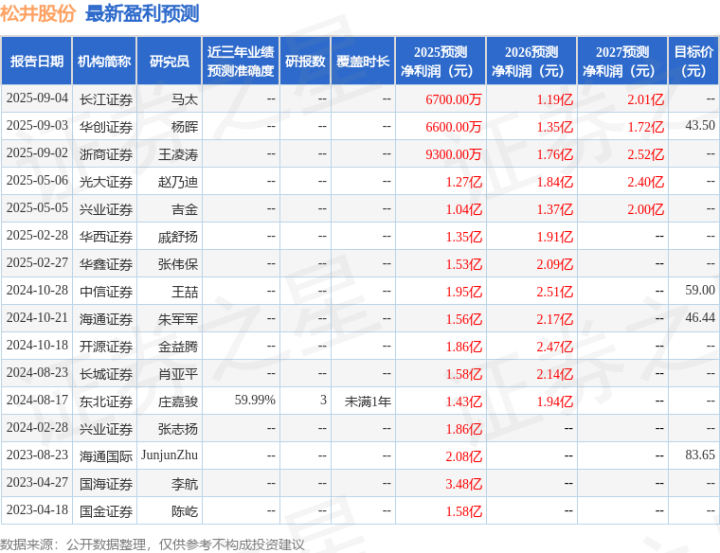Select the 长江证券 institution cell
The width and height of the screenshot is (720, 553).
point(106,99)
